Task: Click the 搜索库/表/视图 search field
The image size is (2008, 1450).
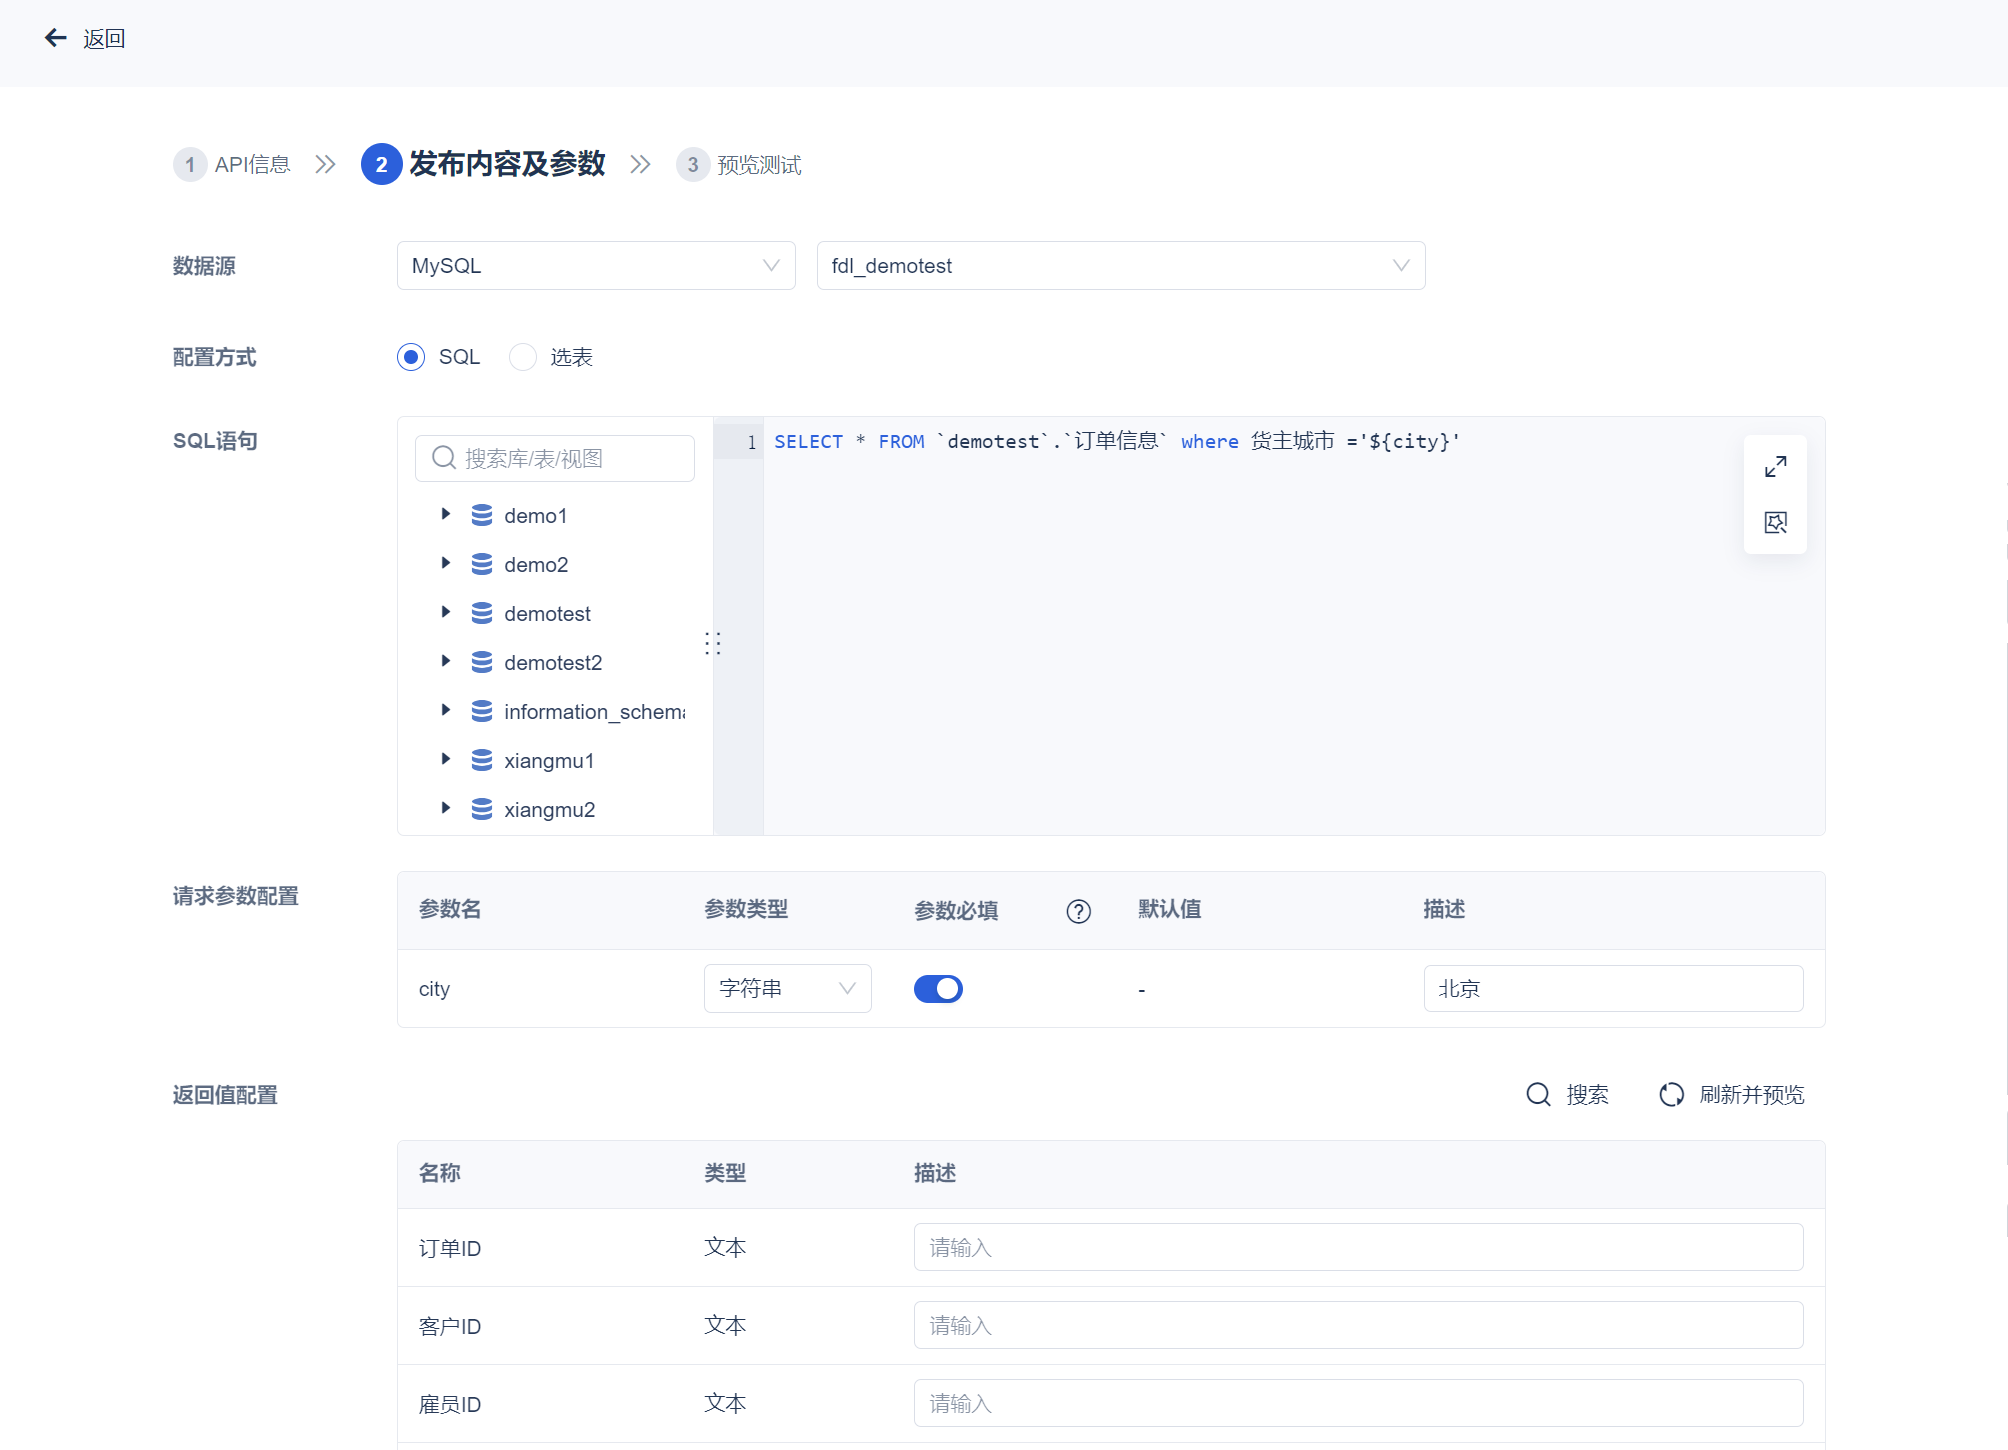Action: (x=555, y=459)
